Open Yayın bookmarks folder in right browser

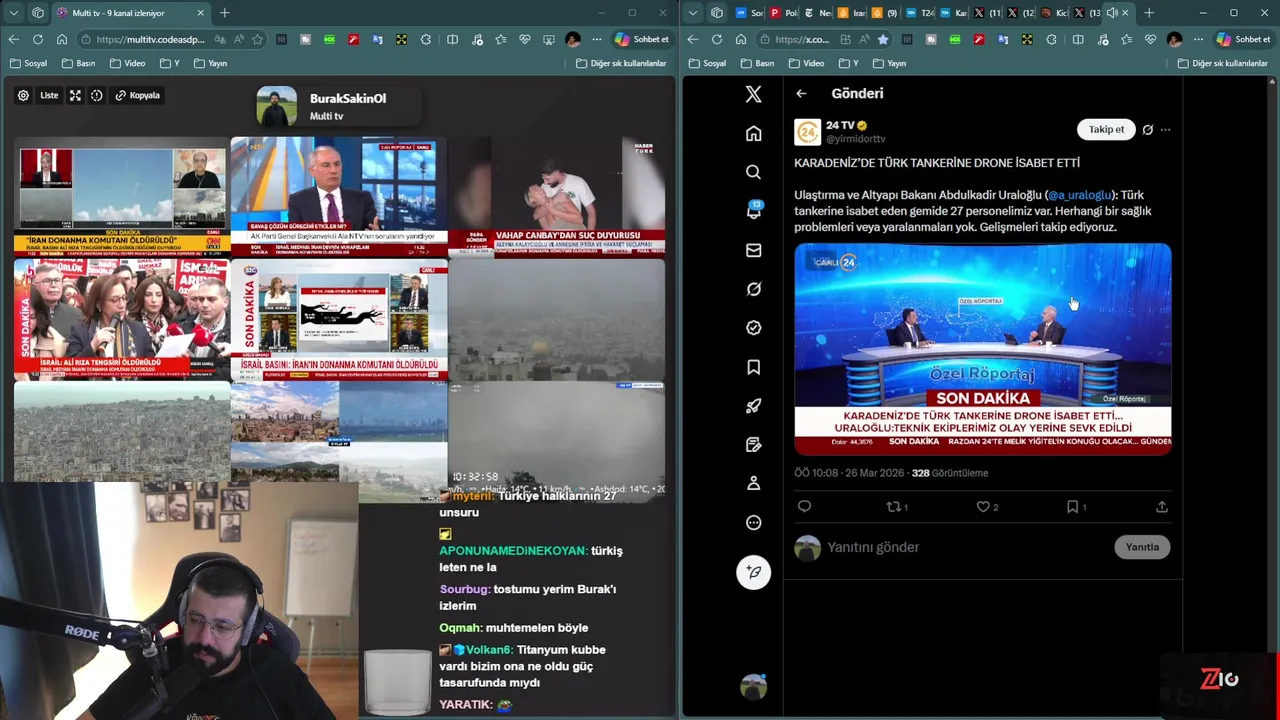pos(889,63)
